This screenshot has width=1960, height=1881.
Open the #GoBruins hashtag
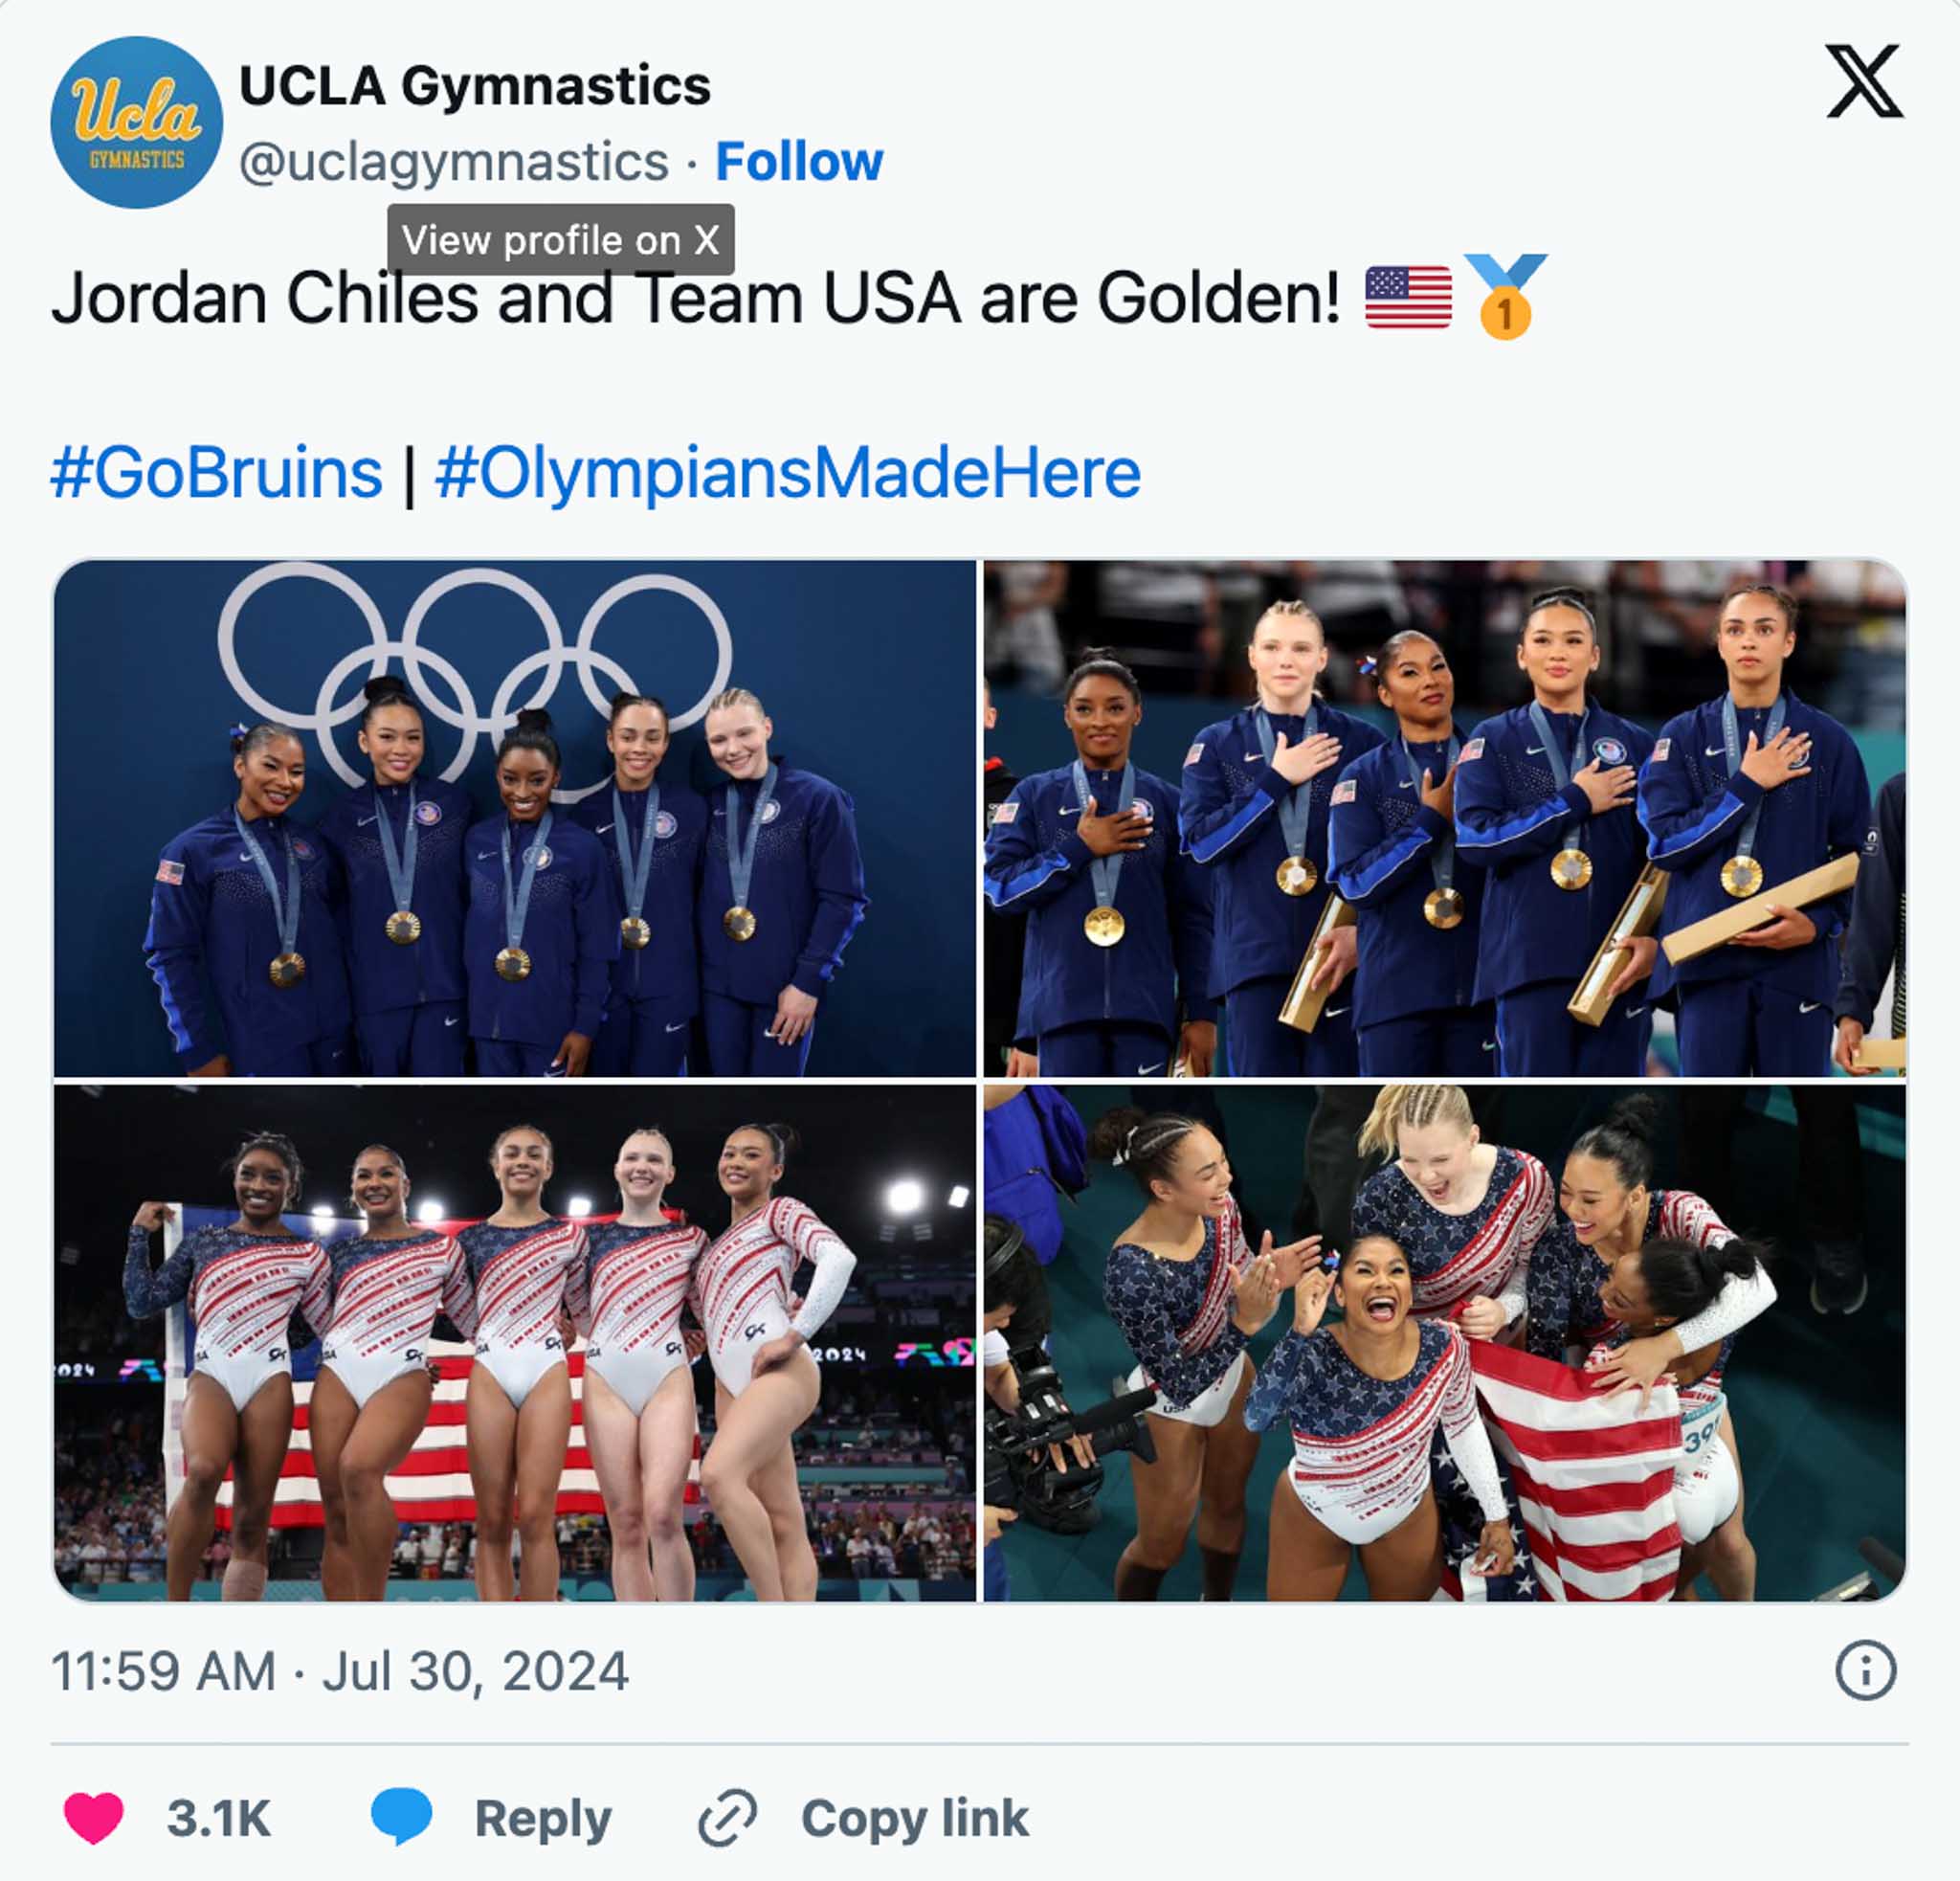click(217, 473)
